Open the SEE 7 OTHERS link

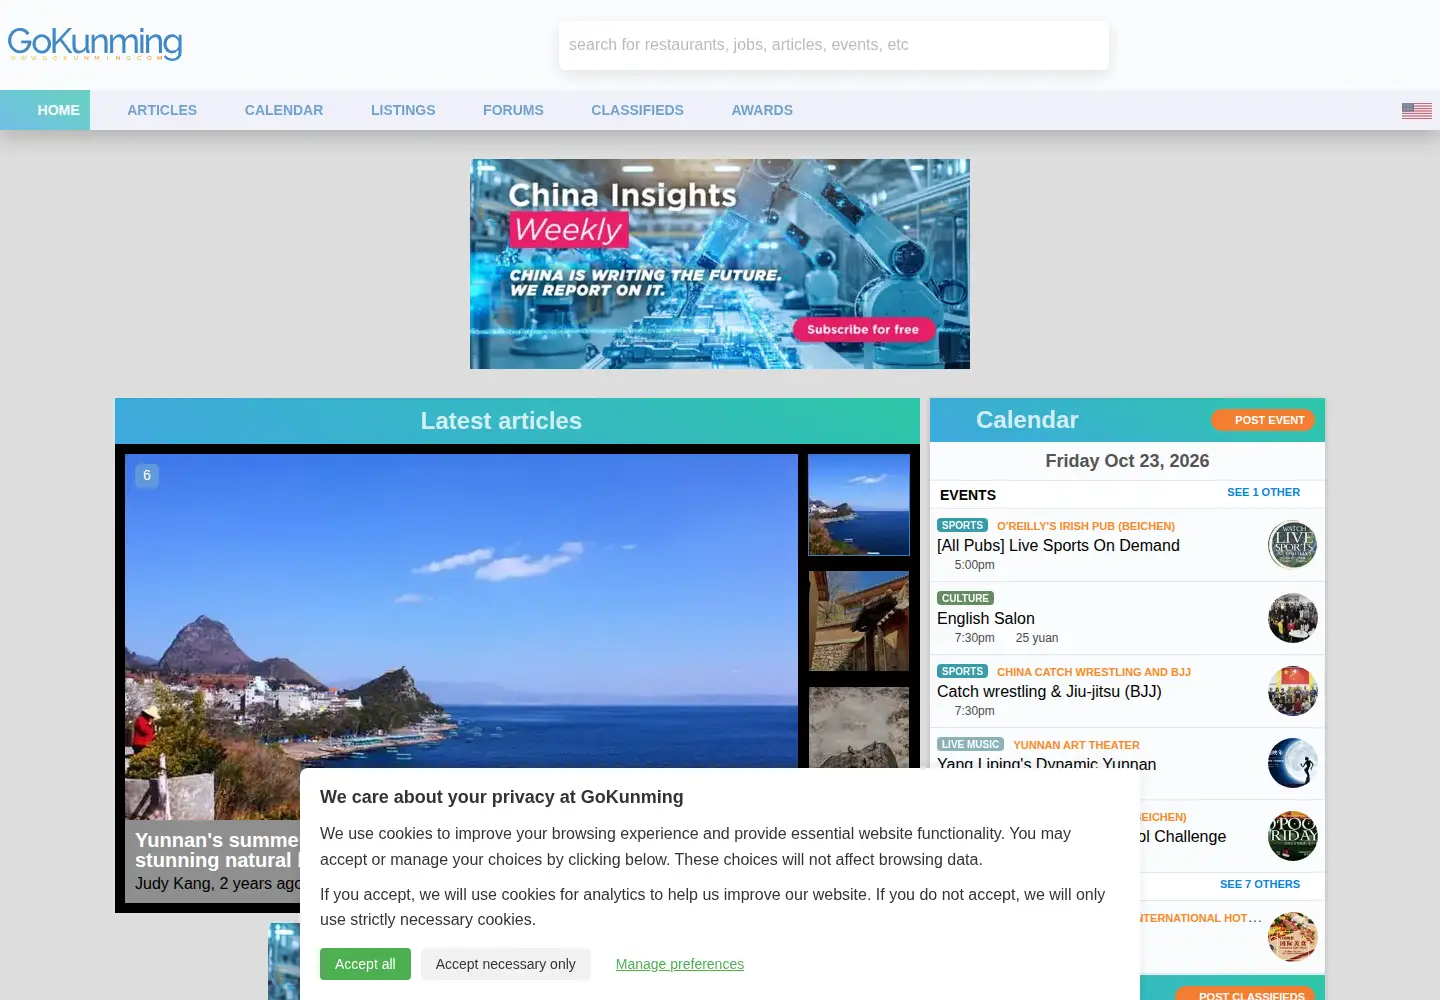click(x=1260, y=884)
